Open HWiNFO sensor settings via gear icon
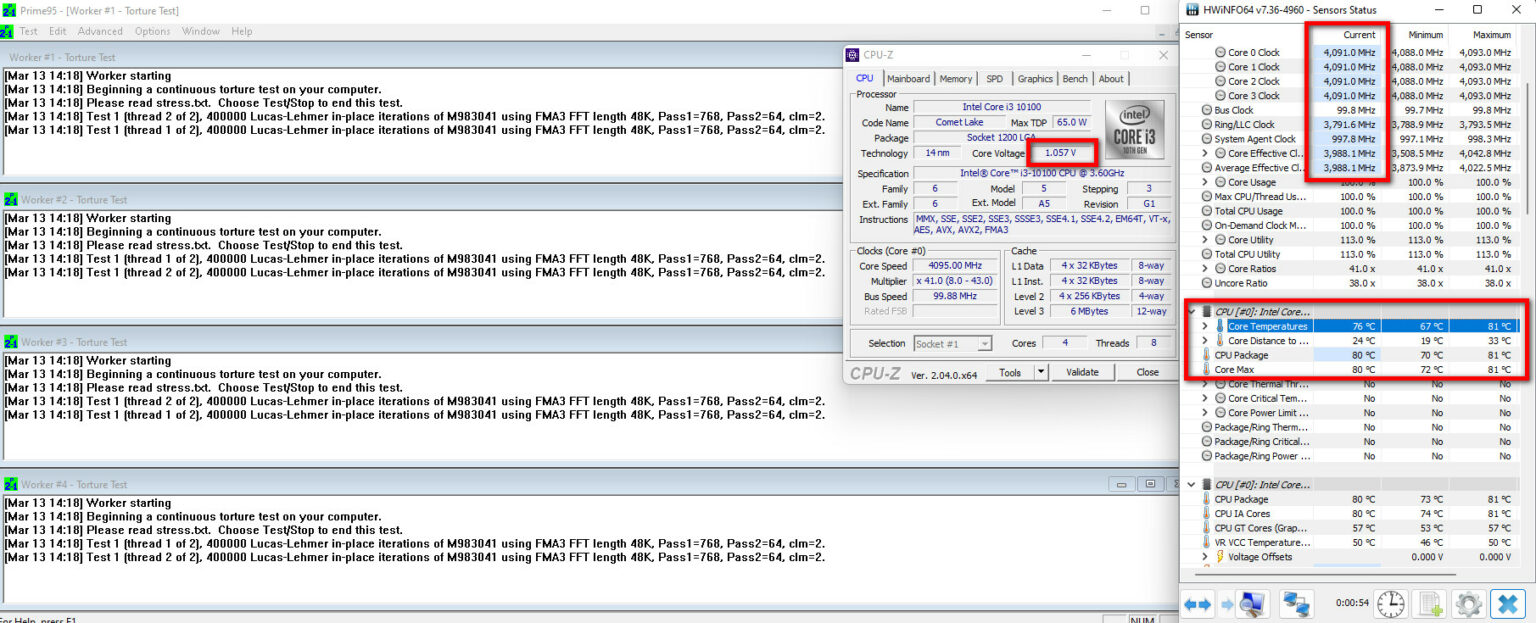 [1467, 603]
